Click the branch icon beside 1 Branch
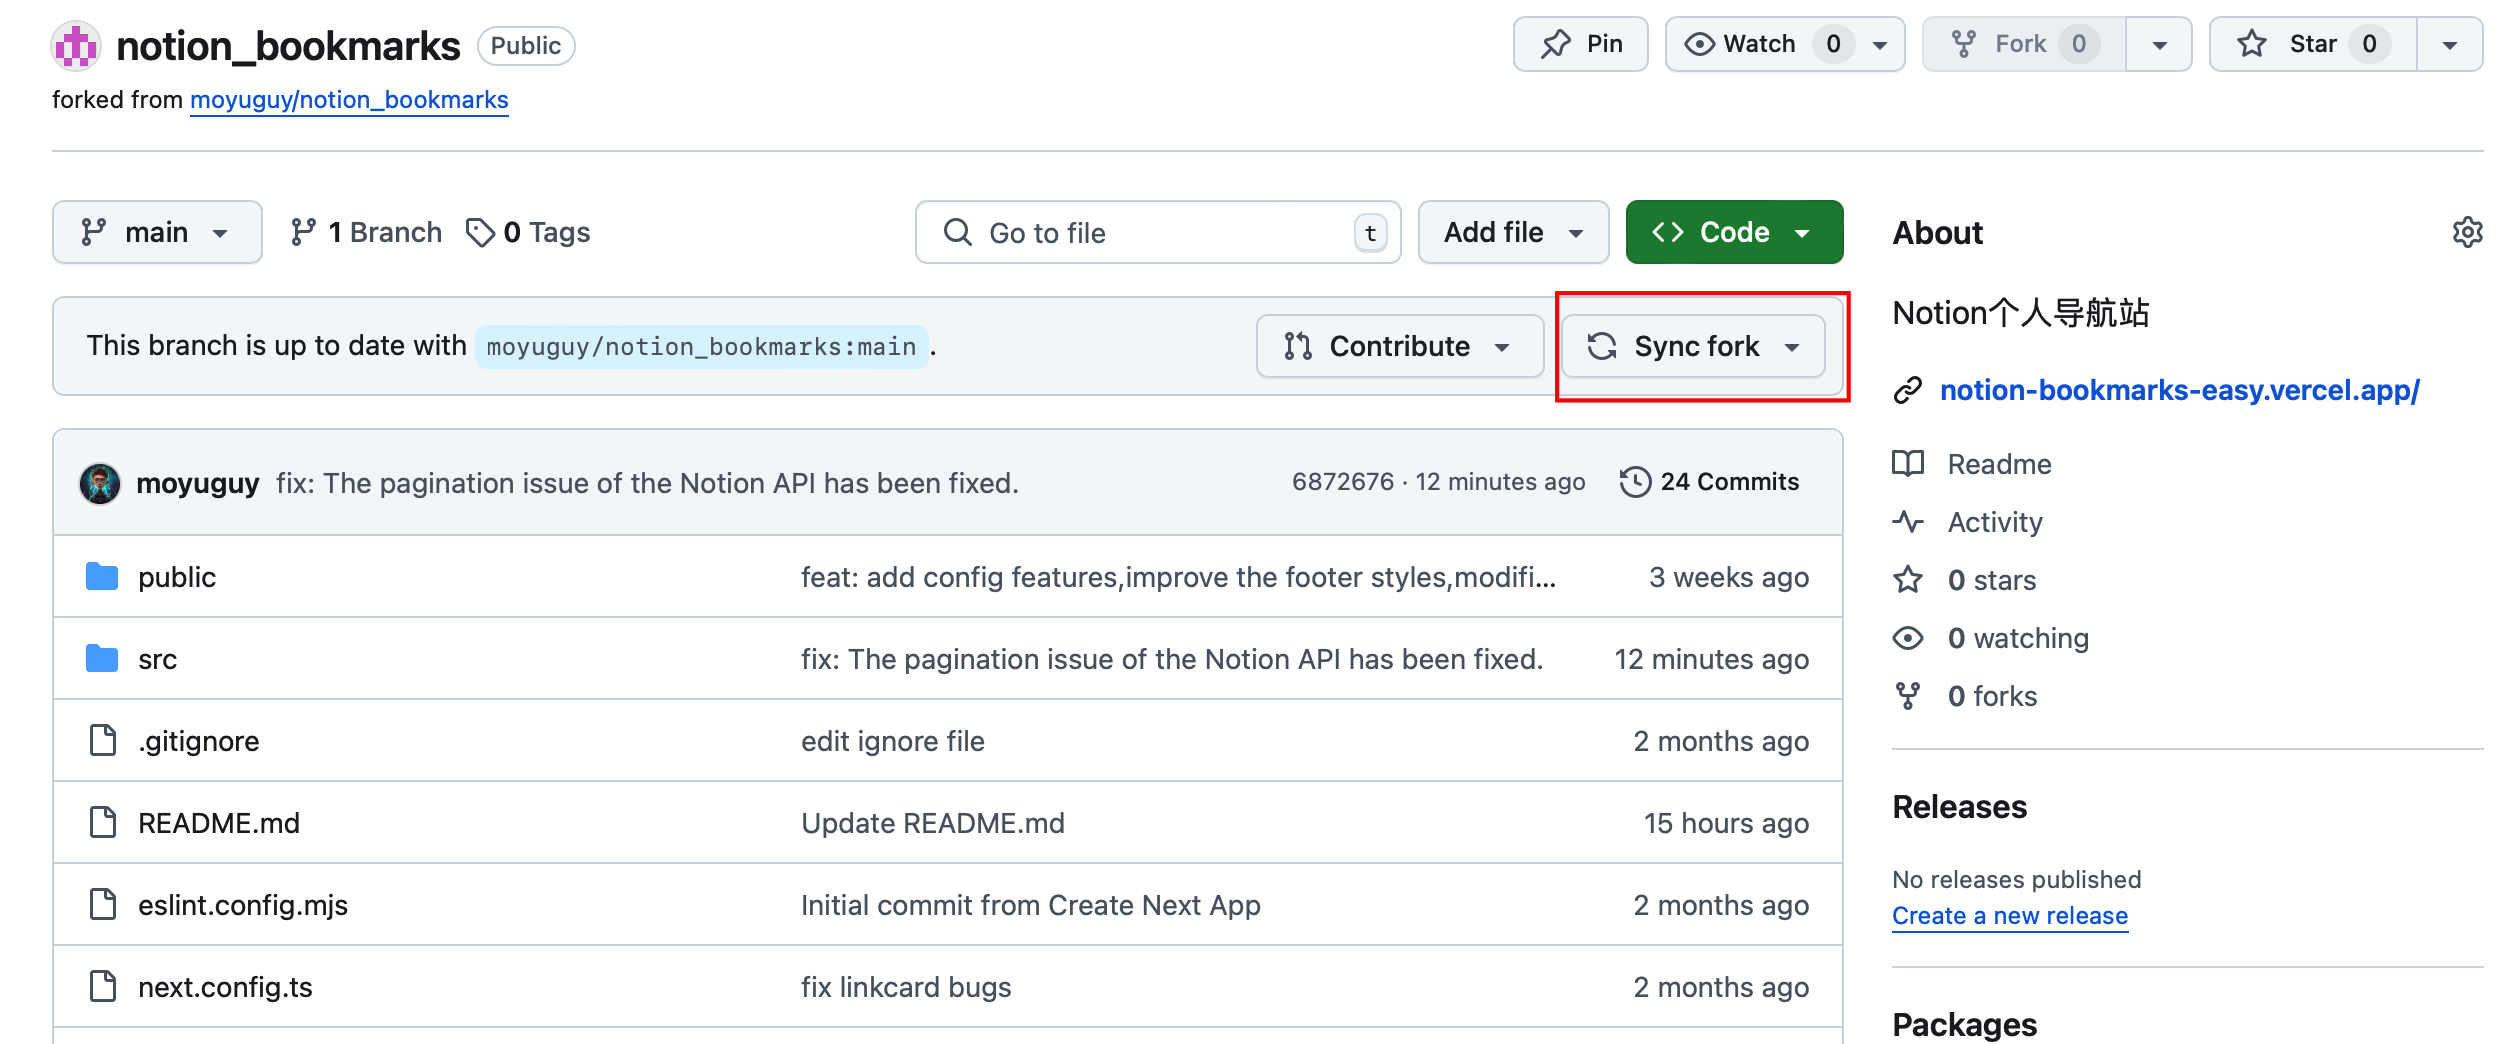2518x1044 pixels. [303, 232]
